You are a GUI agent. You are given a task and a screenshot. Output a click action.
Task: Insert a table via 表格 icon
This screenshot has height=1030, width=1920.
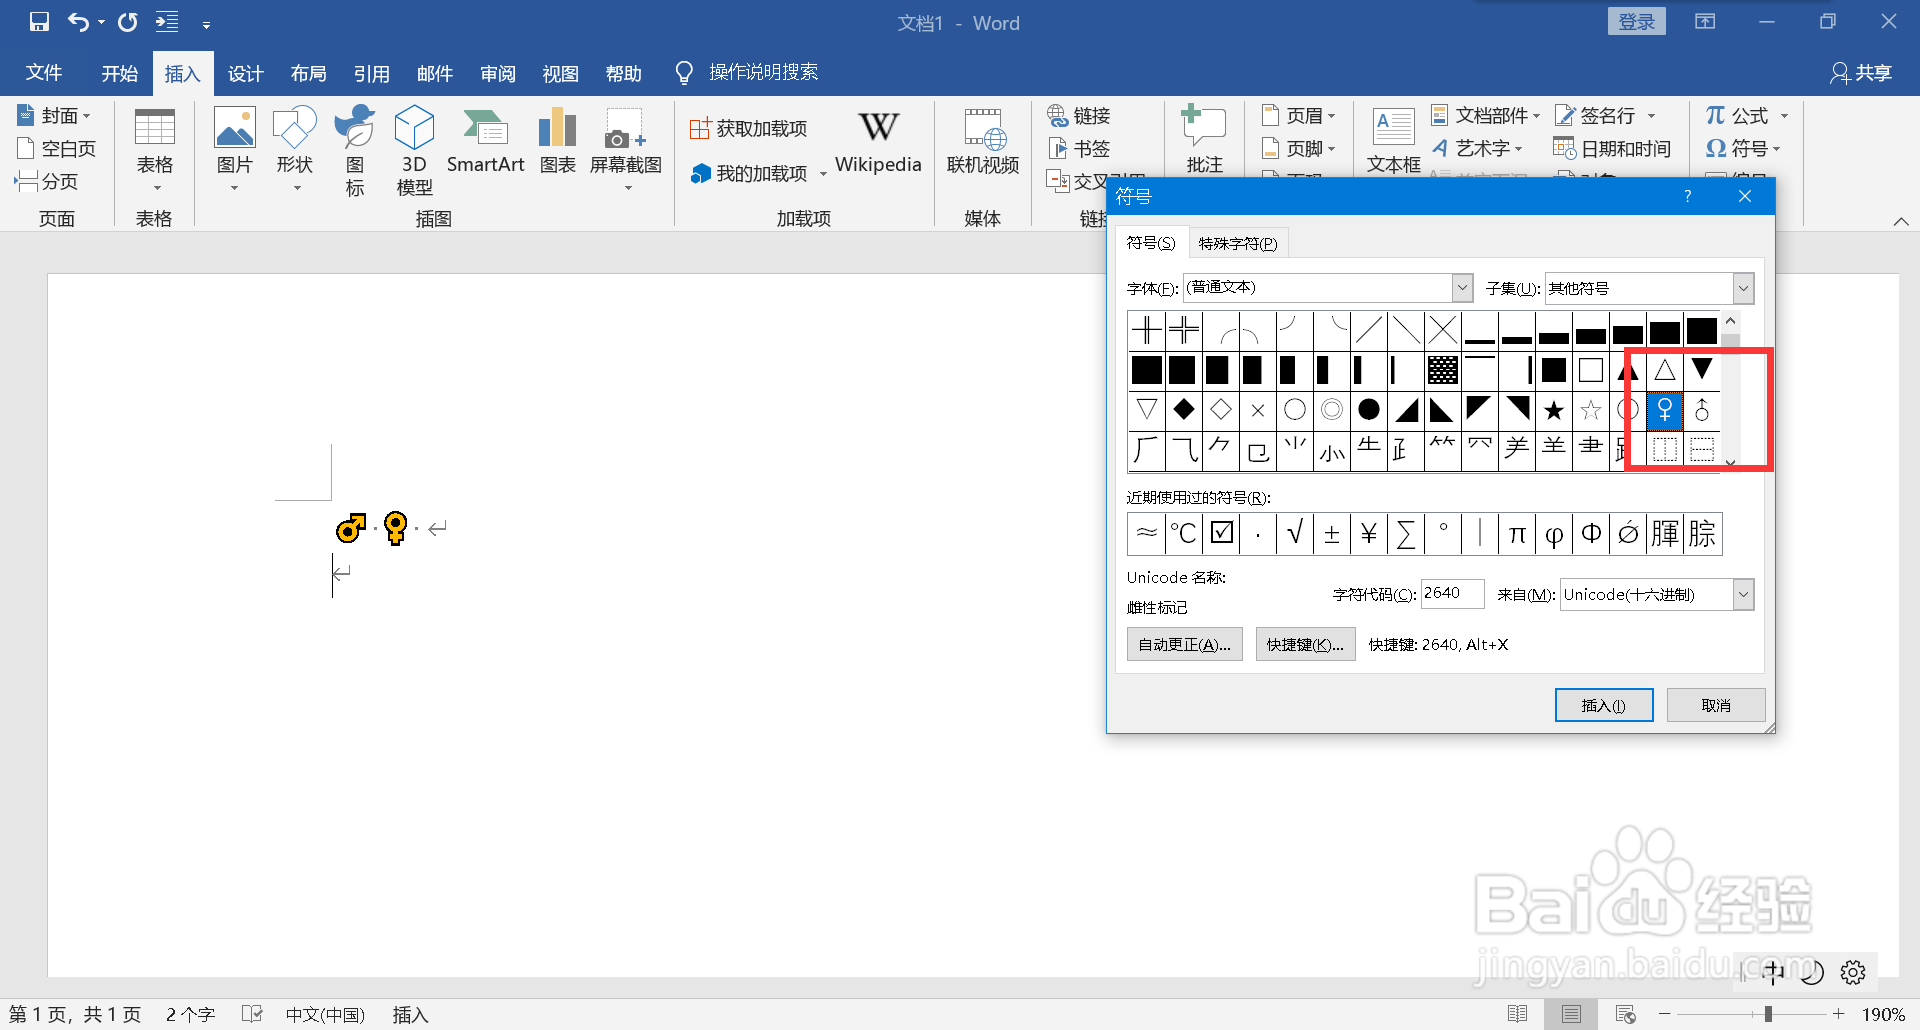tap(155, 150)
